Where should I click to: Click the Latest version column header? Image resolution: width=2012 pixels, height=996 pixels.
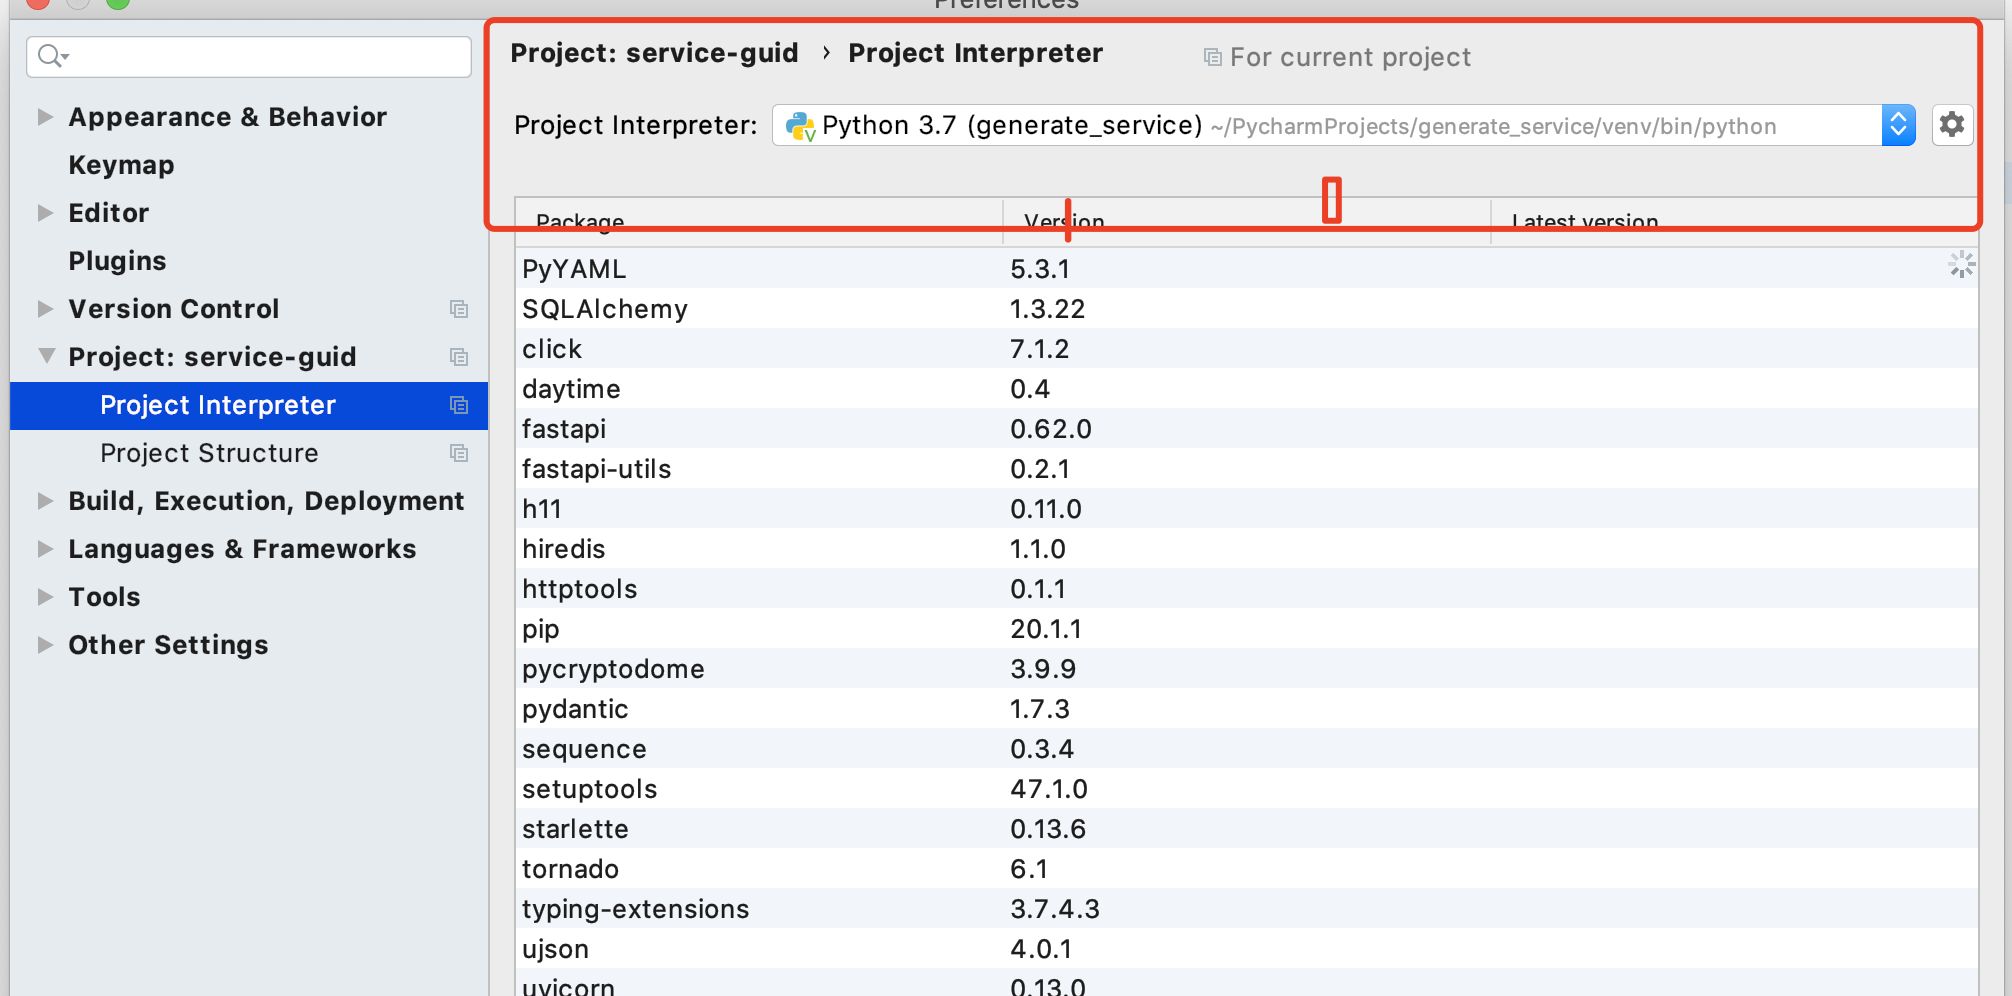pos(1584,221)
